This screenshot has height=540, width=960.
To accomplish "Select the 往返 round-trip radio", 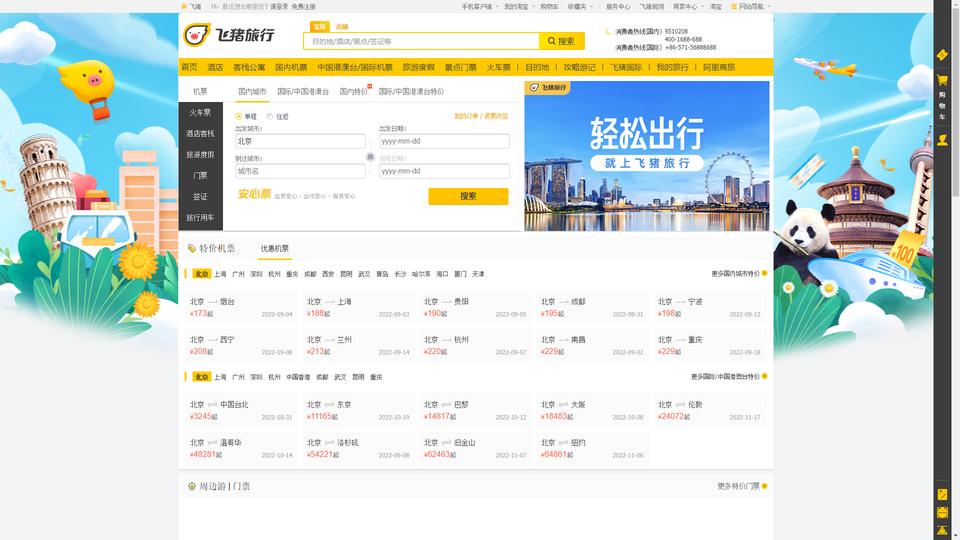I will pyautogui.click(x=269, y=116).
